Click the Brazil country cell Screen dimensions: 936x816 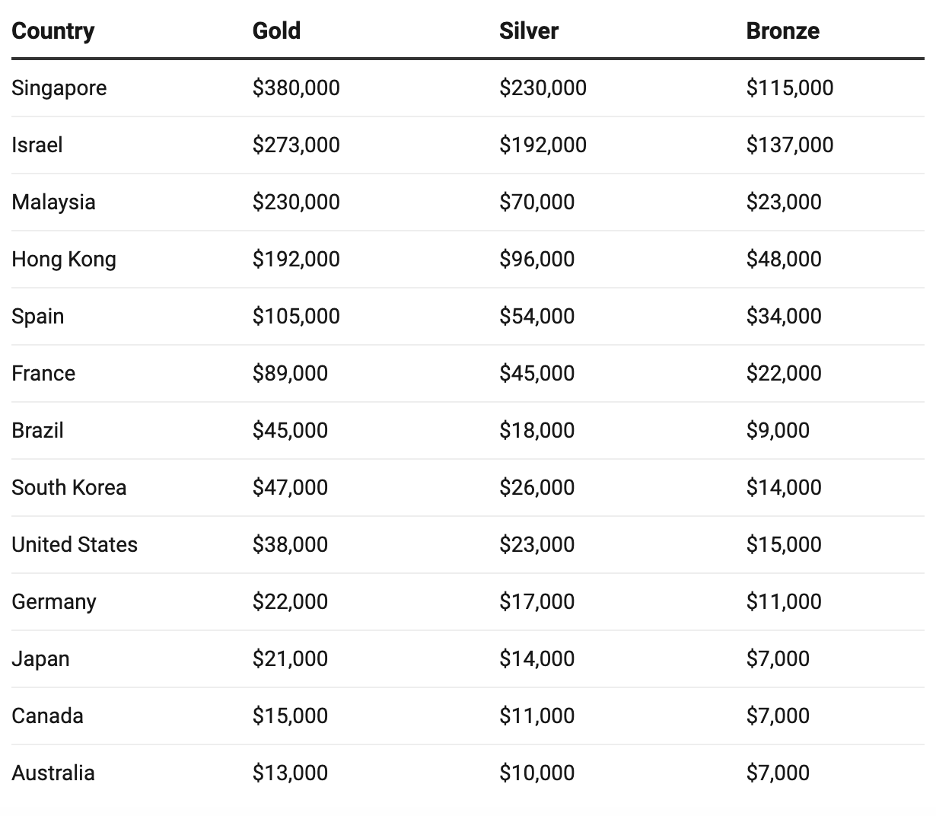coord(38,430)
